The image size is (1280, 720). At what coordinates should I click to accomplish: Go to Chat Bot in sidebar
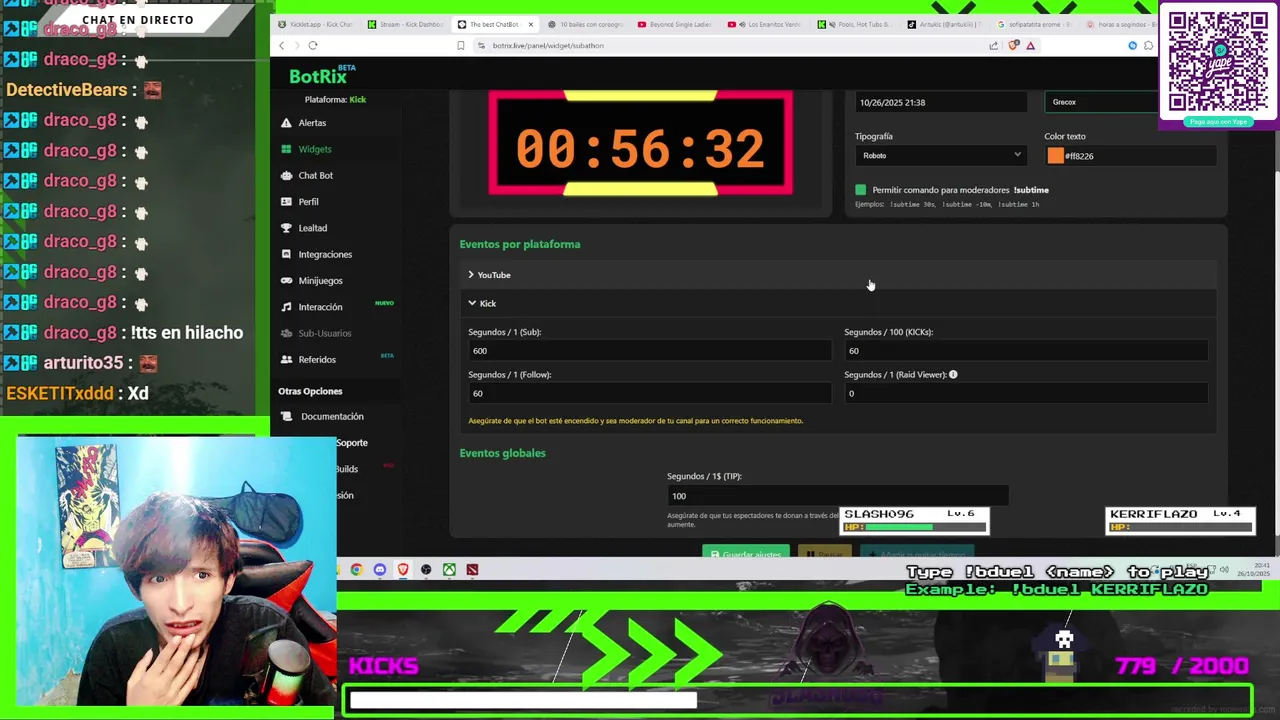point(315,175)
